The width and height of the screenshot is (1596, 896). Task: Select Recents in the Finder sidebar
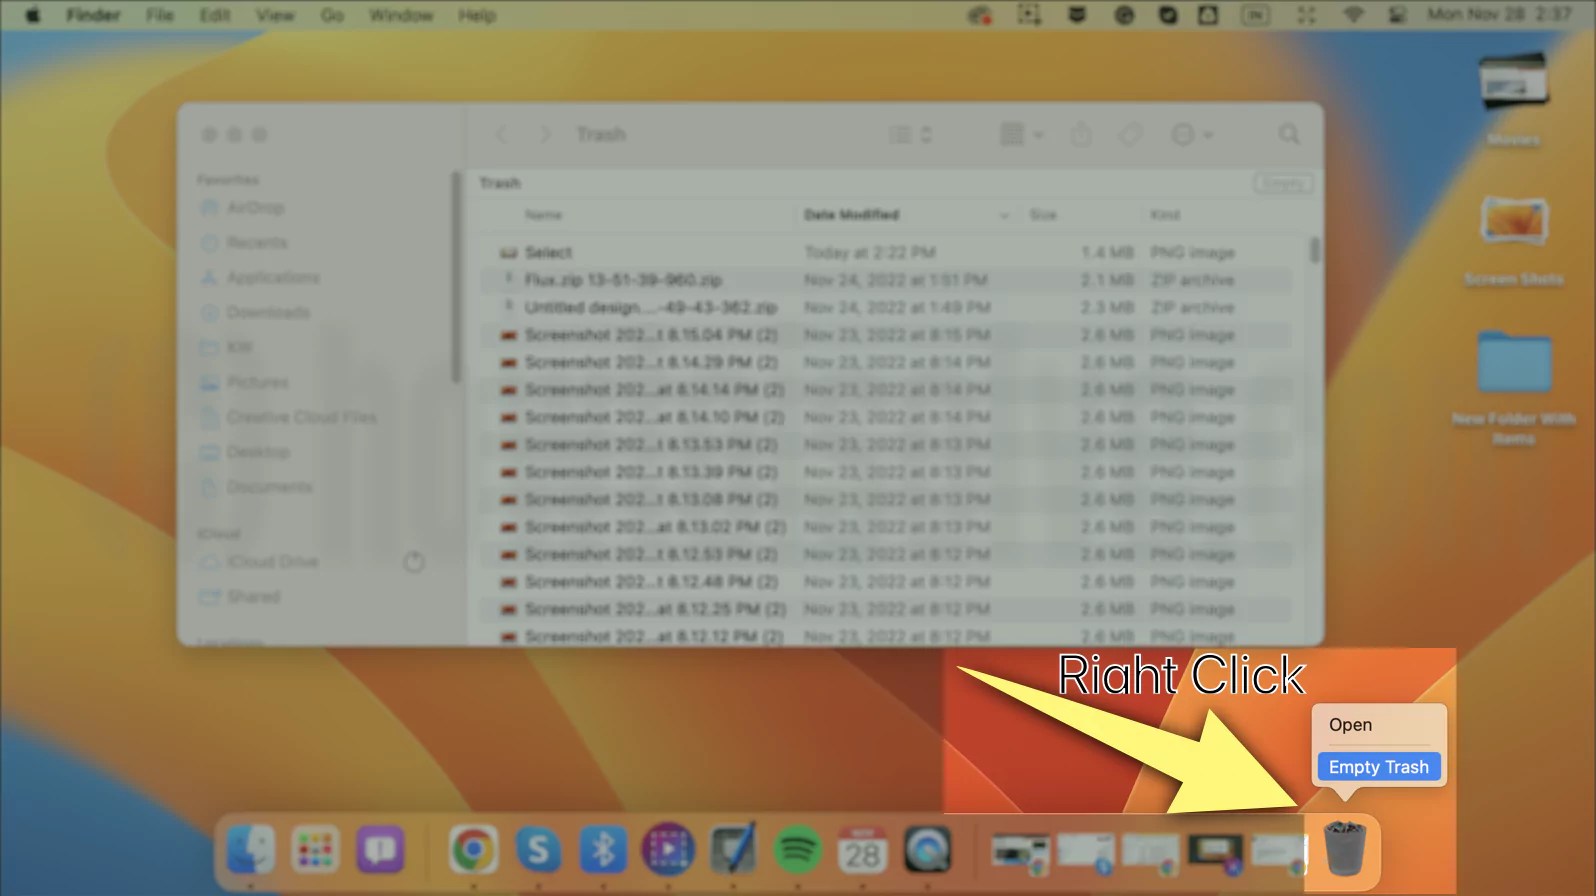tap(245, 243)
